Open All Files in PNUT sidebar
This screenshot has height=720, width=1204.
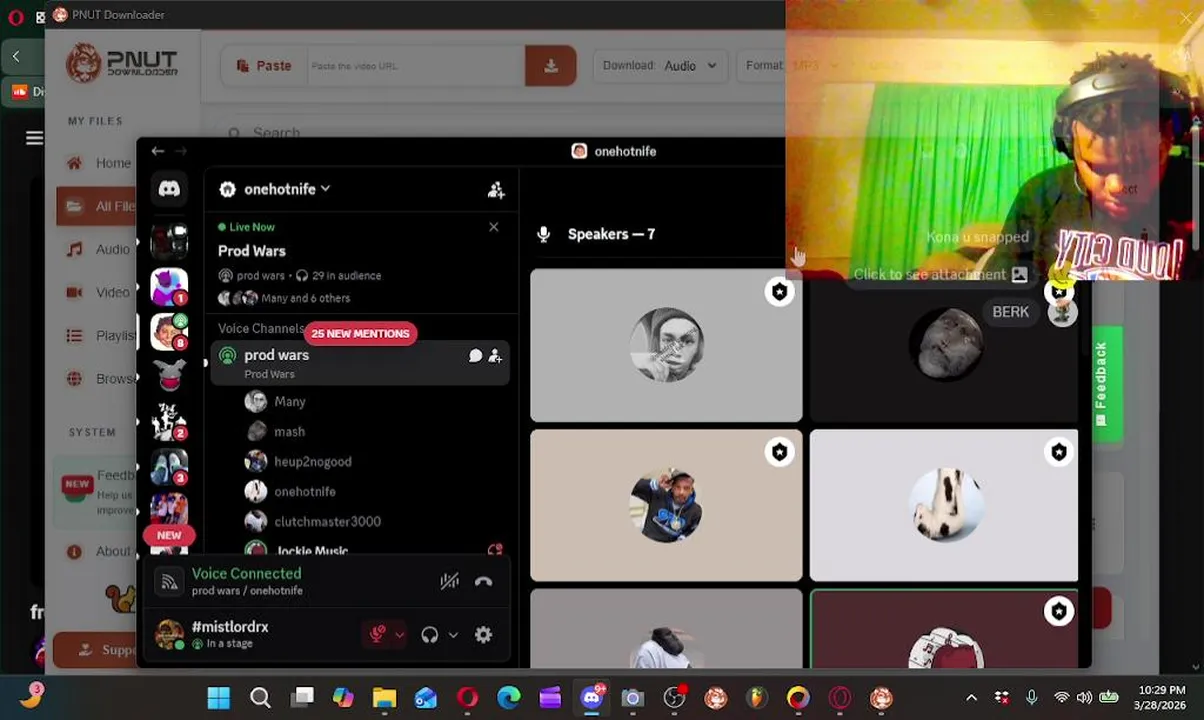(98, 206)
